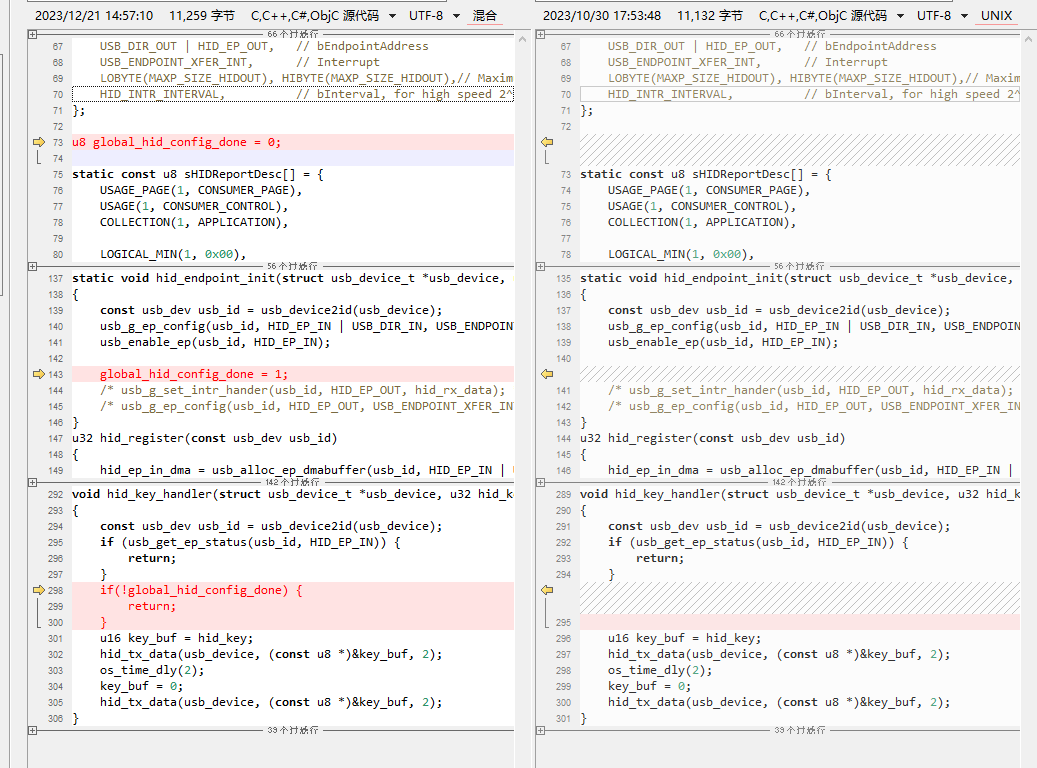Click right pane's copy-left arrow below line 140
The height and width of the screenshot is (768, 1037).
(547, 374)
